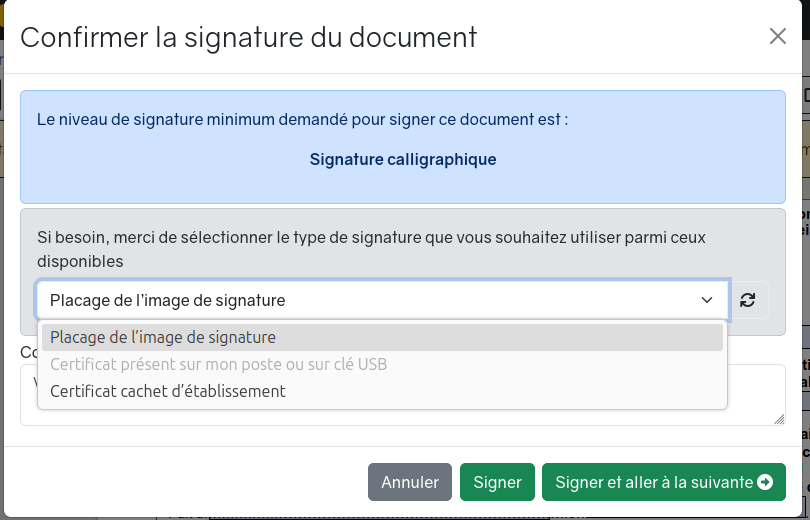
Task: Click the right-arrow circle icon
Action: (766, 482)
